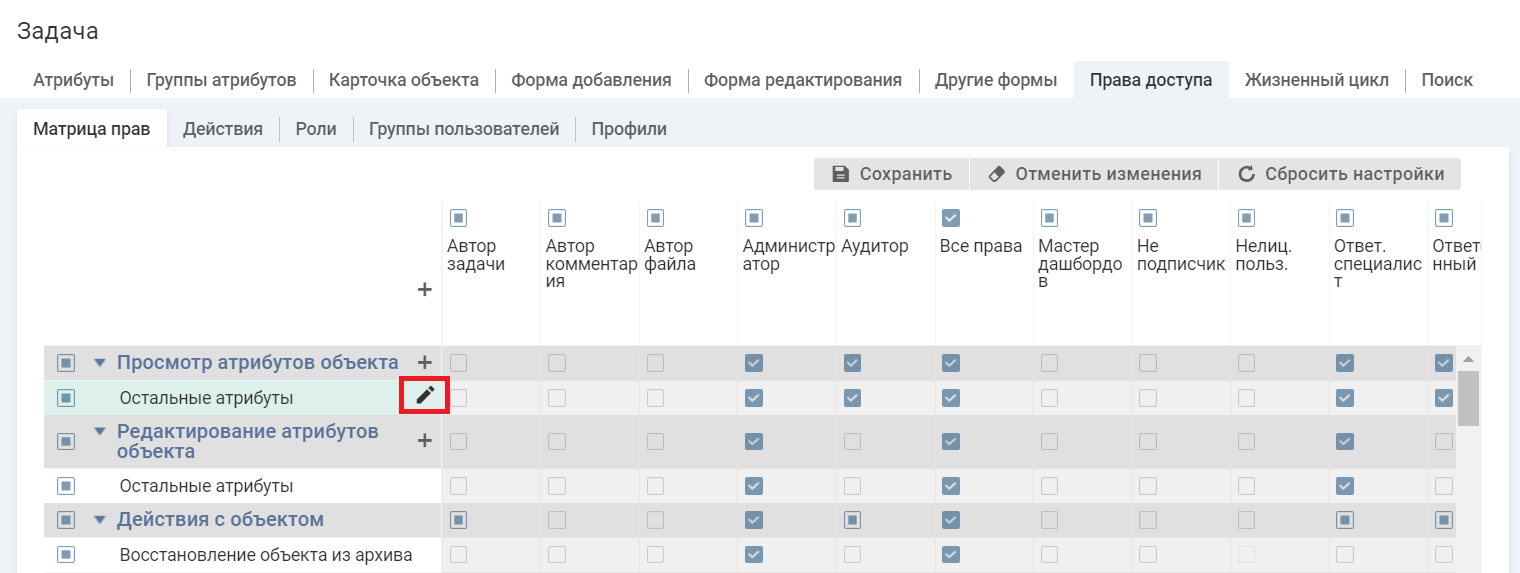Click the pencil edit icon for Остальные атрибуты
1520x573 pixels.
tap(425, 396)
